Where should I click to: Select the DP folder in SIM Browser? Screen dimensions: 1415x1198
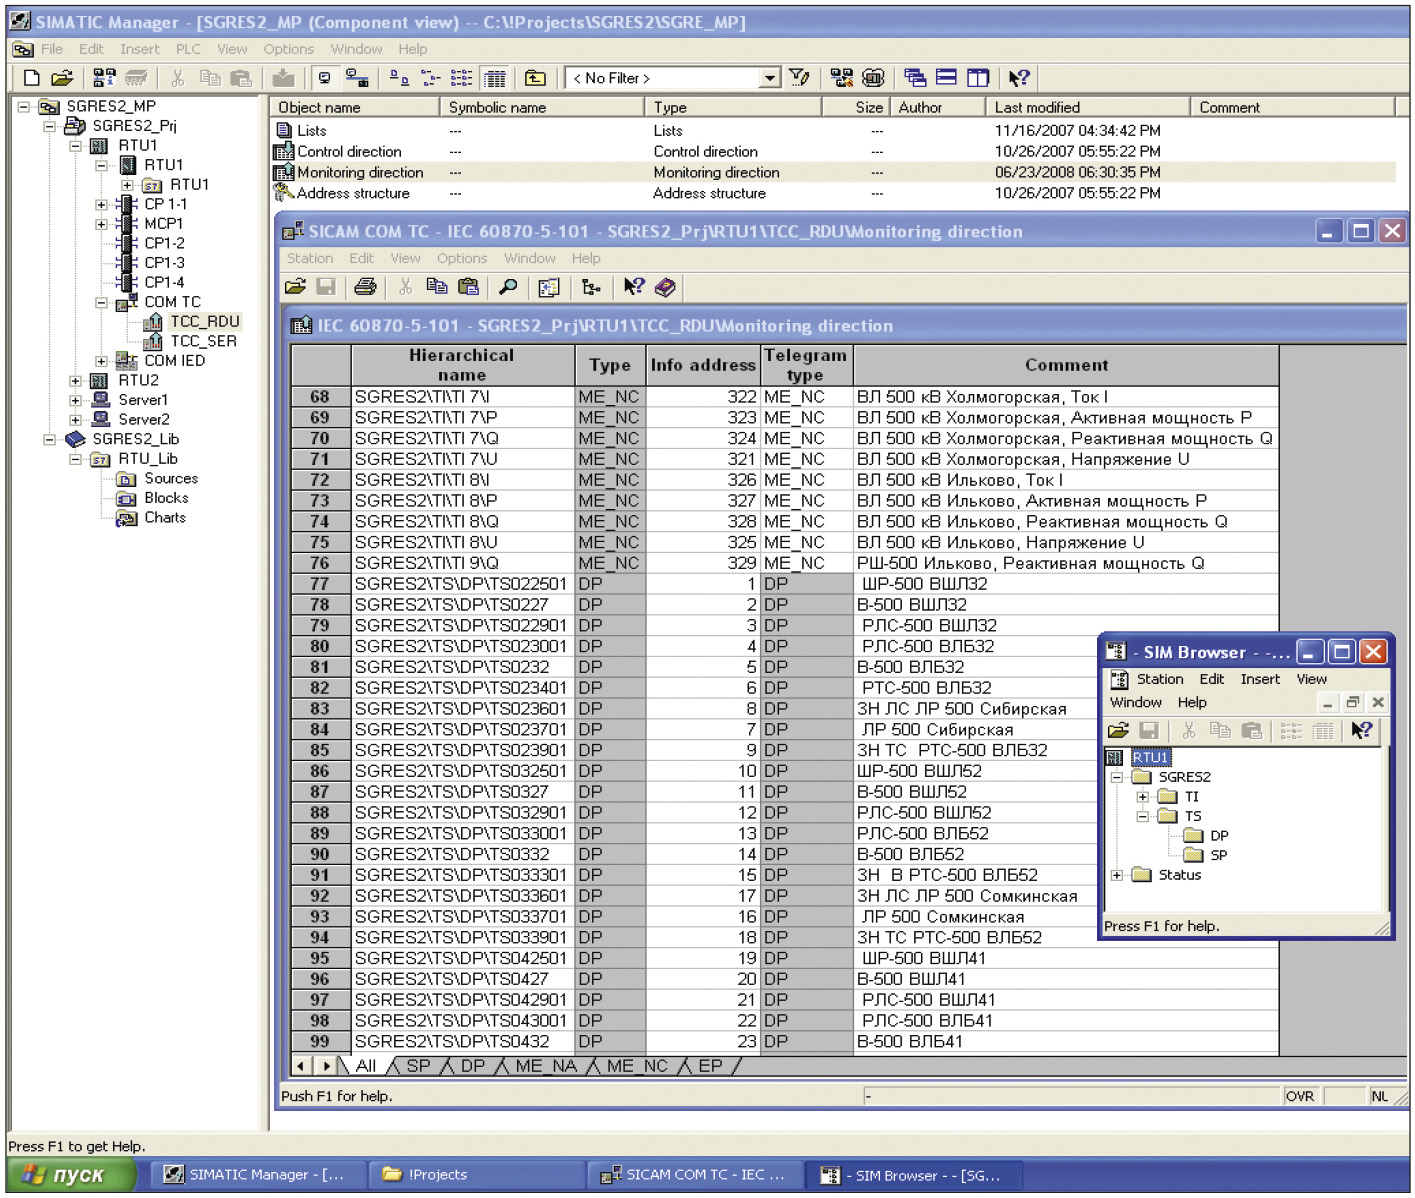click(x=1219, y=836)
